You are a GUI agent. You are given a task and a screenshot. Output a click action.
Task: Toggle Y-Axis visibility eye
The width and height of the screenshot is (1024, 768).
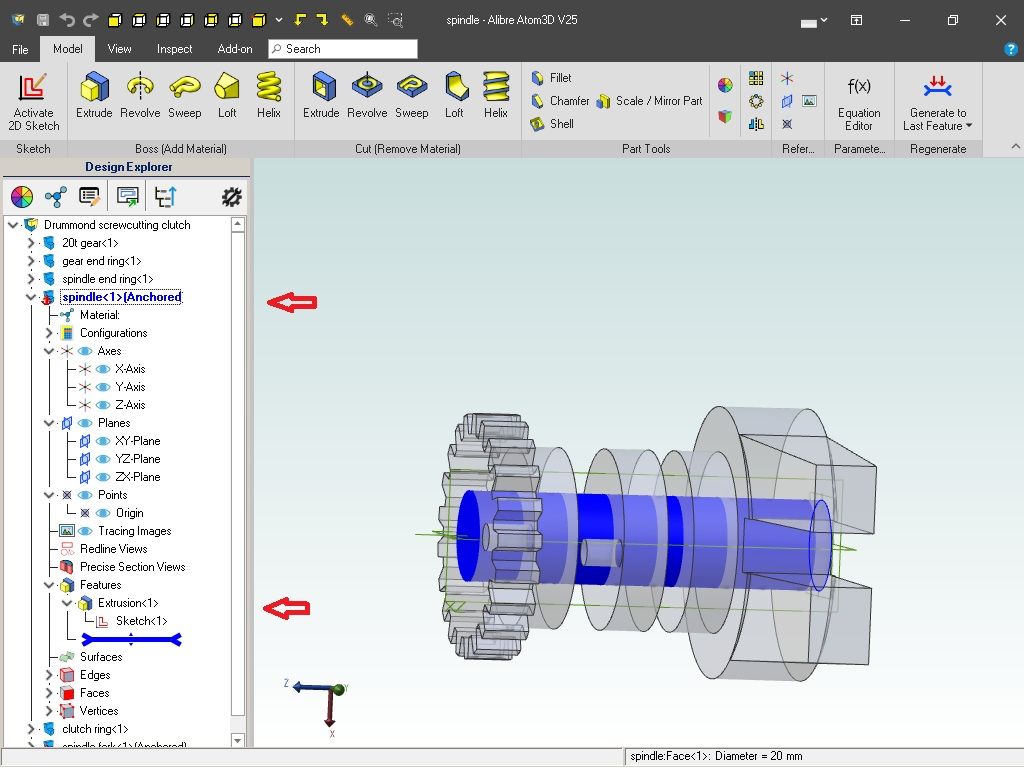click(103, 387)
